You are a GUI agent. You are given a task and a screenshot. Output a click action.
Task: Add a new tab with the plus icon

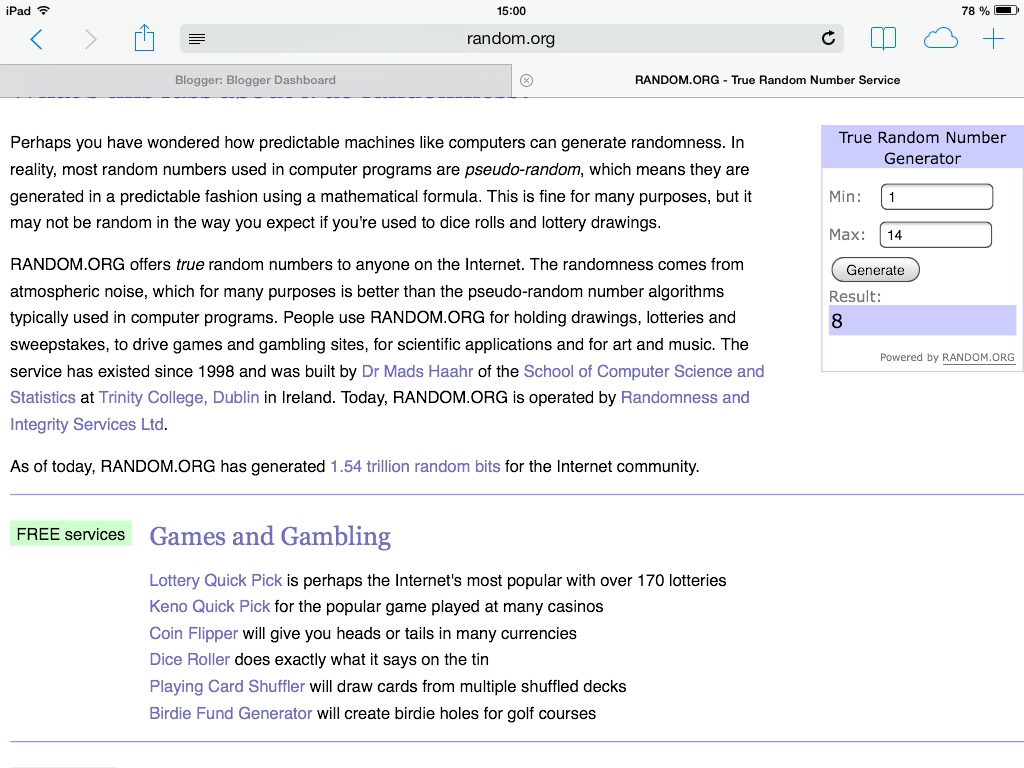coord(993,39)
